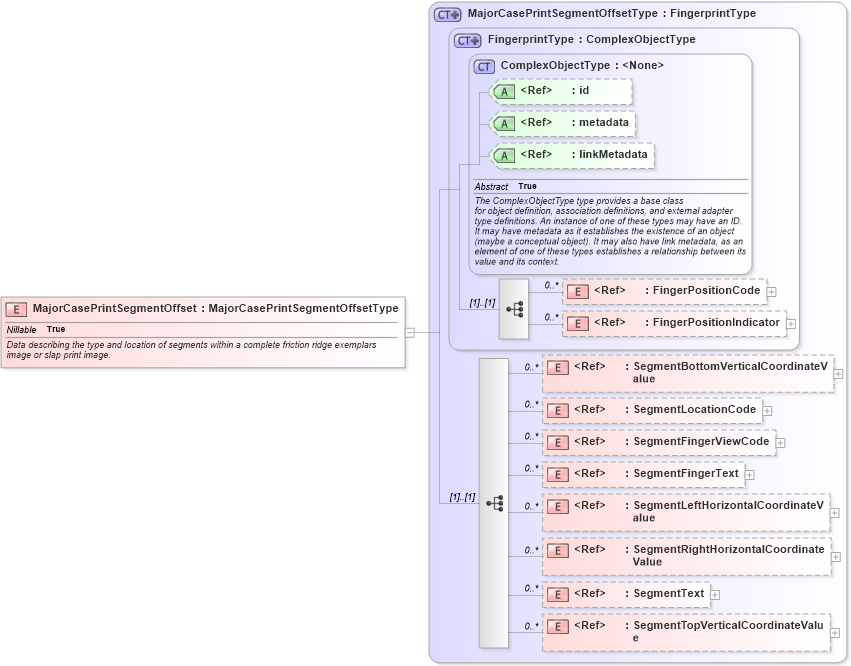Select the A icon of the id attribute
This screenshot has width=851, height=666.
coord(505,91)
